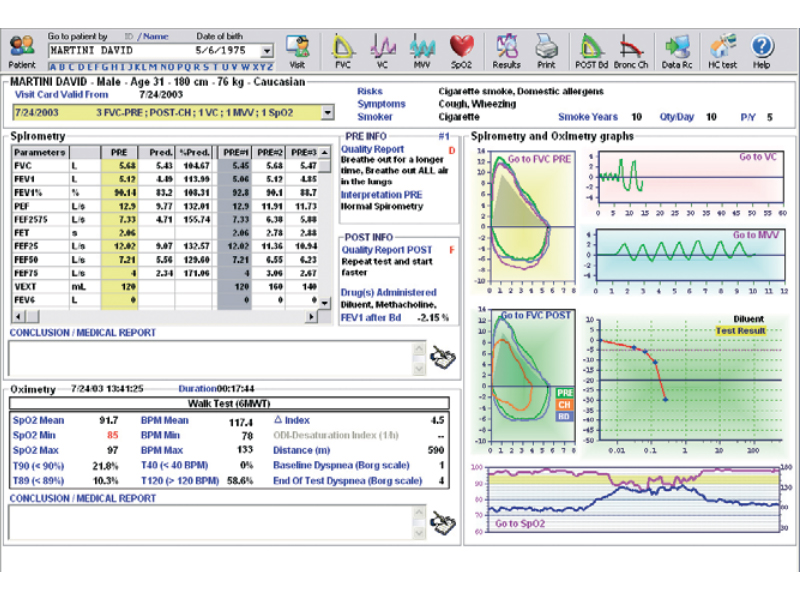Select the %Pred. column header
This screenshot has height=600, width=800.
click(x=194, y=152)
